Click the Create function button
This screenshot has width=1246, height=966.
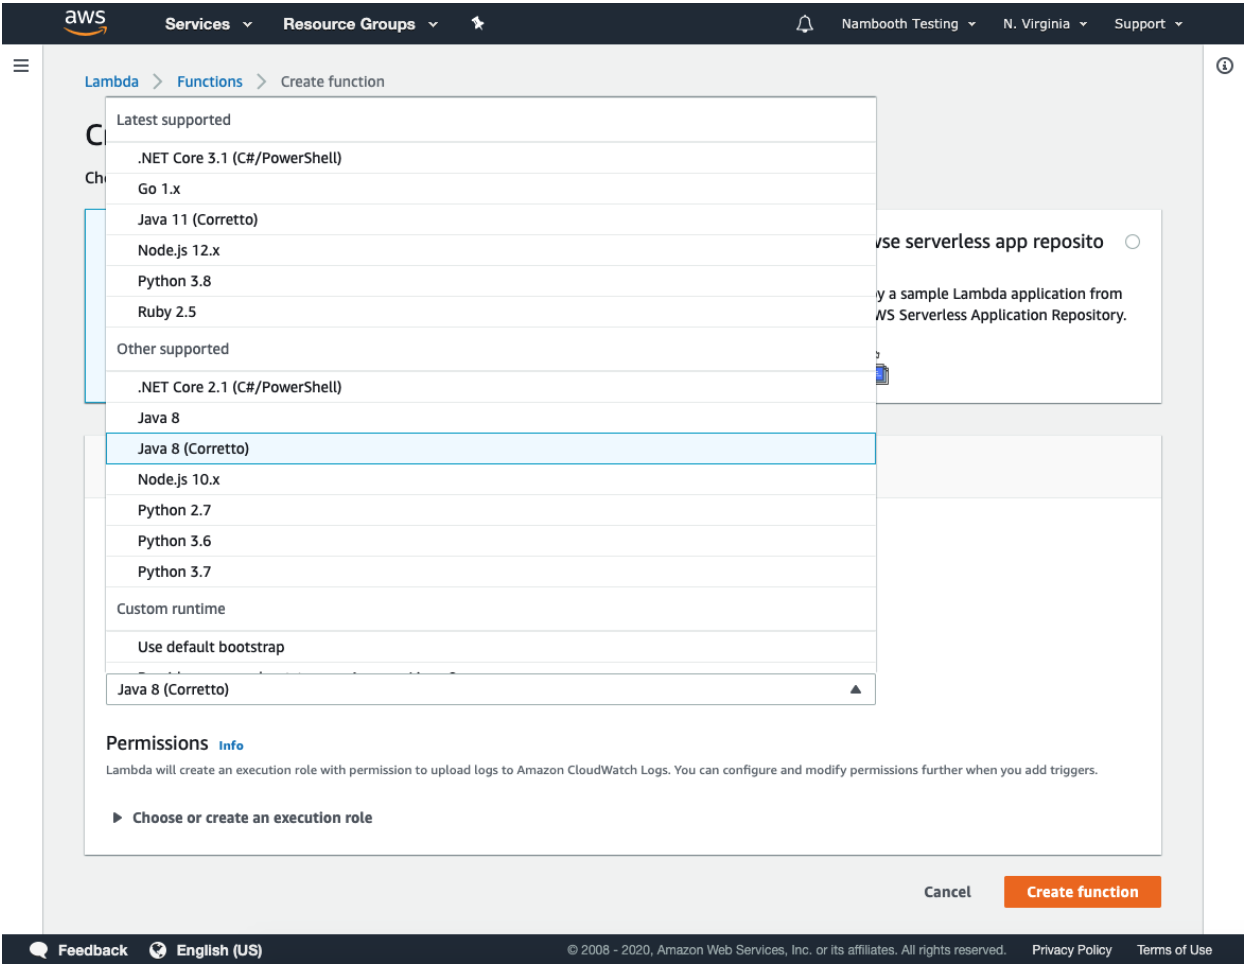[1082, 891]
